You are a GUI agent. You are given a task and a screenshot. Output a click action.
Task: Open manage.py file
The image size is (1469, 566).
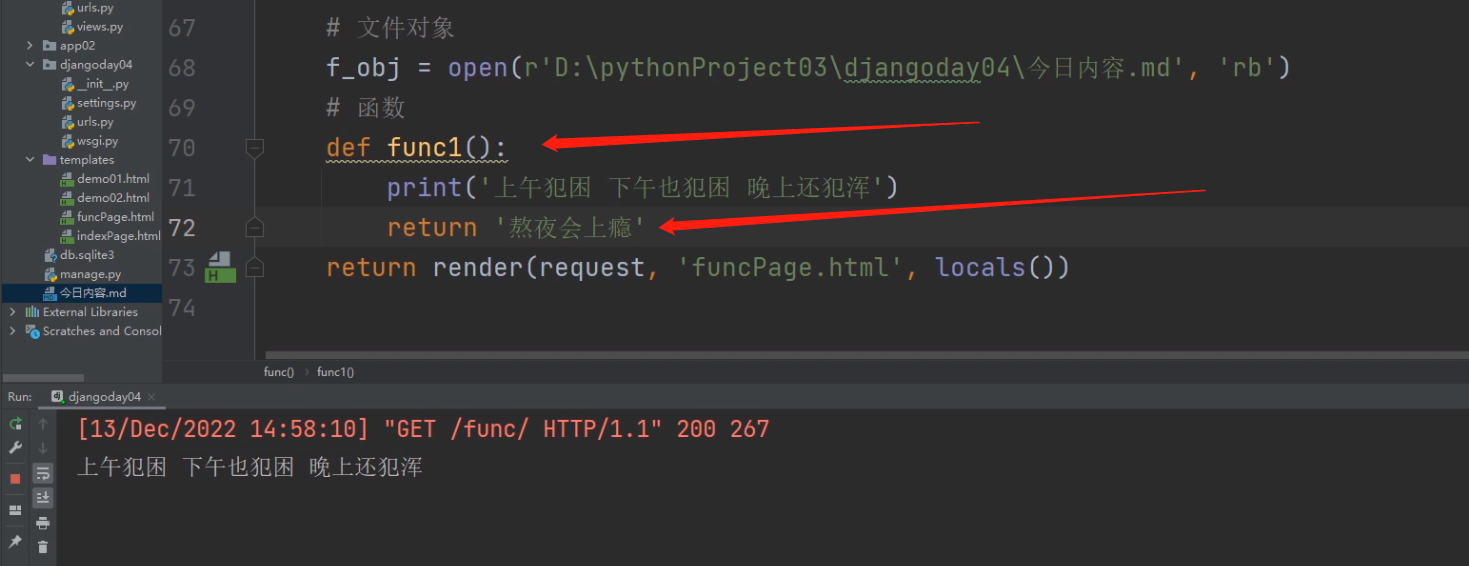[89, 274]
